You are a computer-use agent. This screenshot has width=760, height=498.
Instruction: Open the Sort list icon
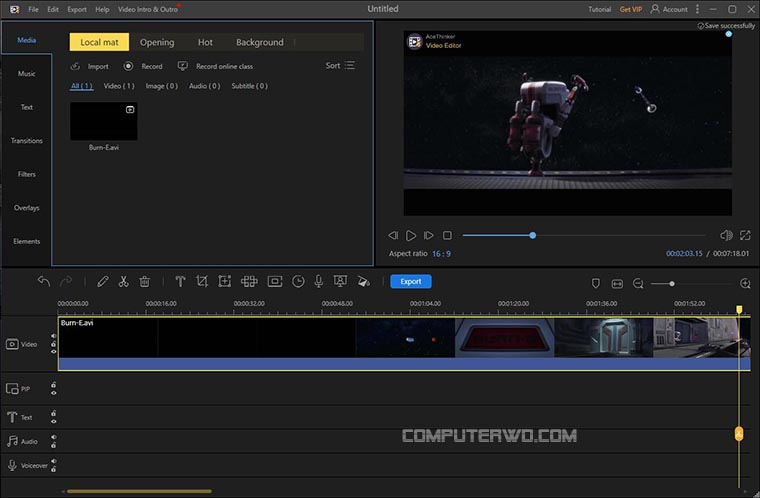349,65
